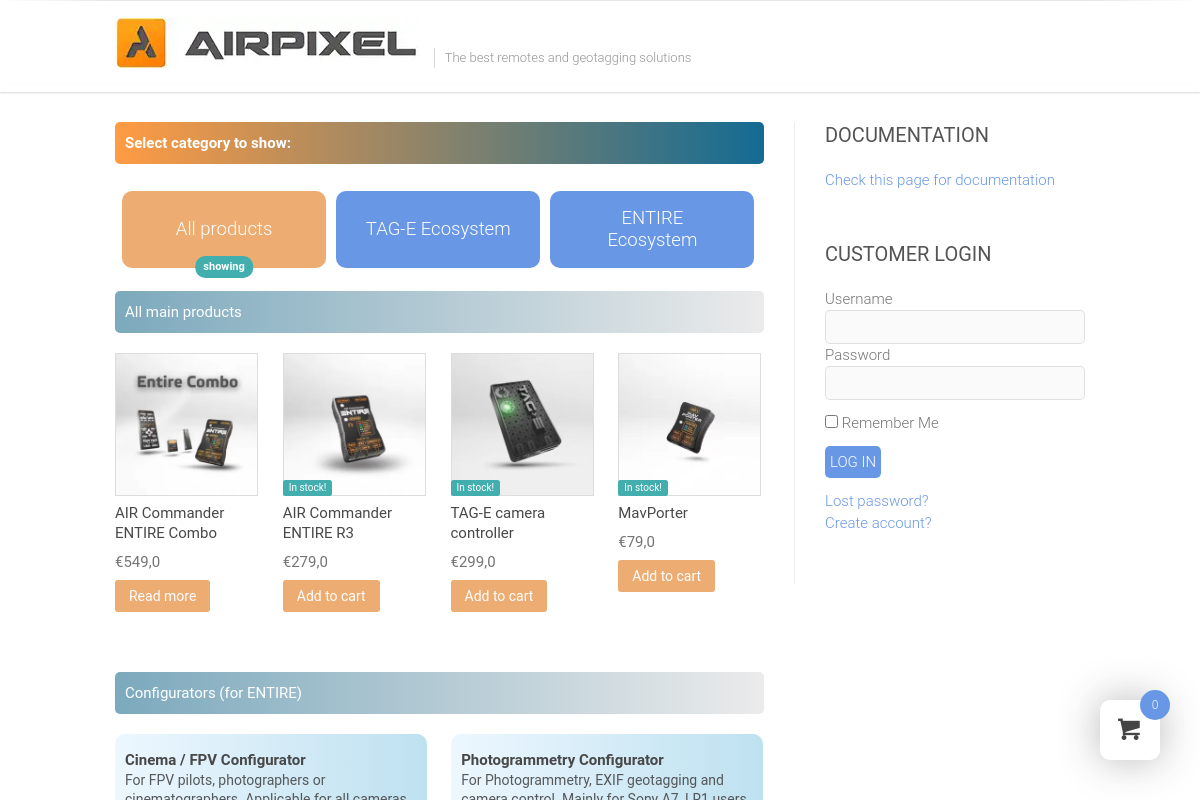Add MavPorter to cart
This screenshot has height=800, width=1200.
click(666, 576)
